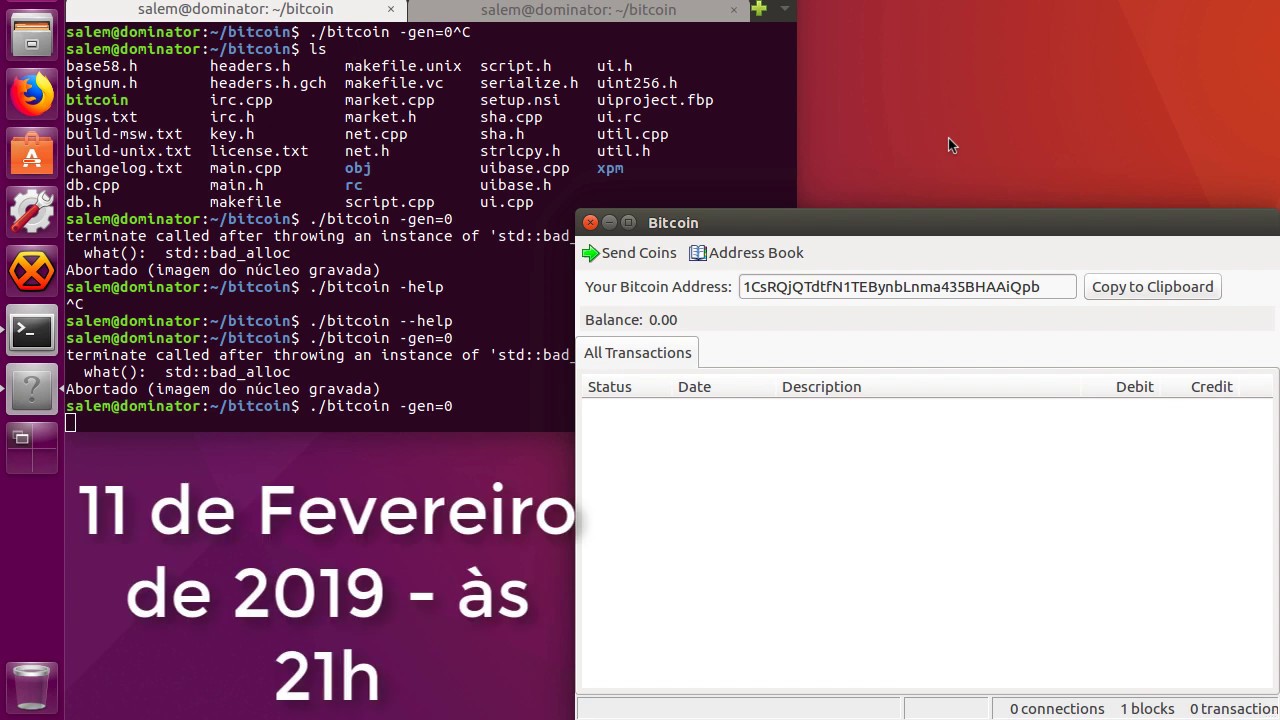Click 'setup.nsi' in terminal listing
This screenshot has height=720, width=1280.
point(520,100)
